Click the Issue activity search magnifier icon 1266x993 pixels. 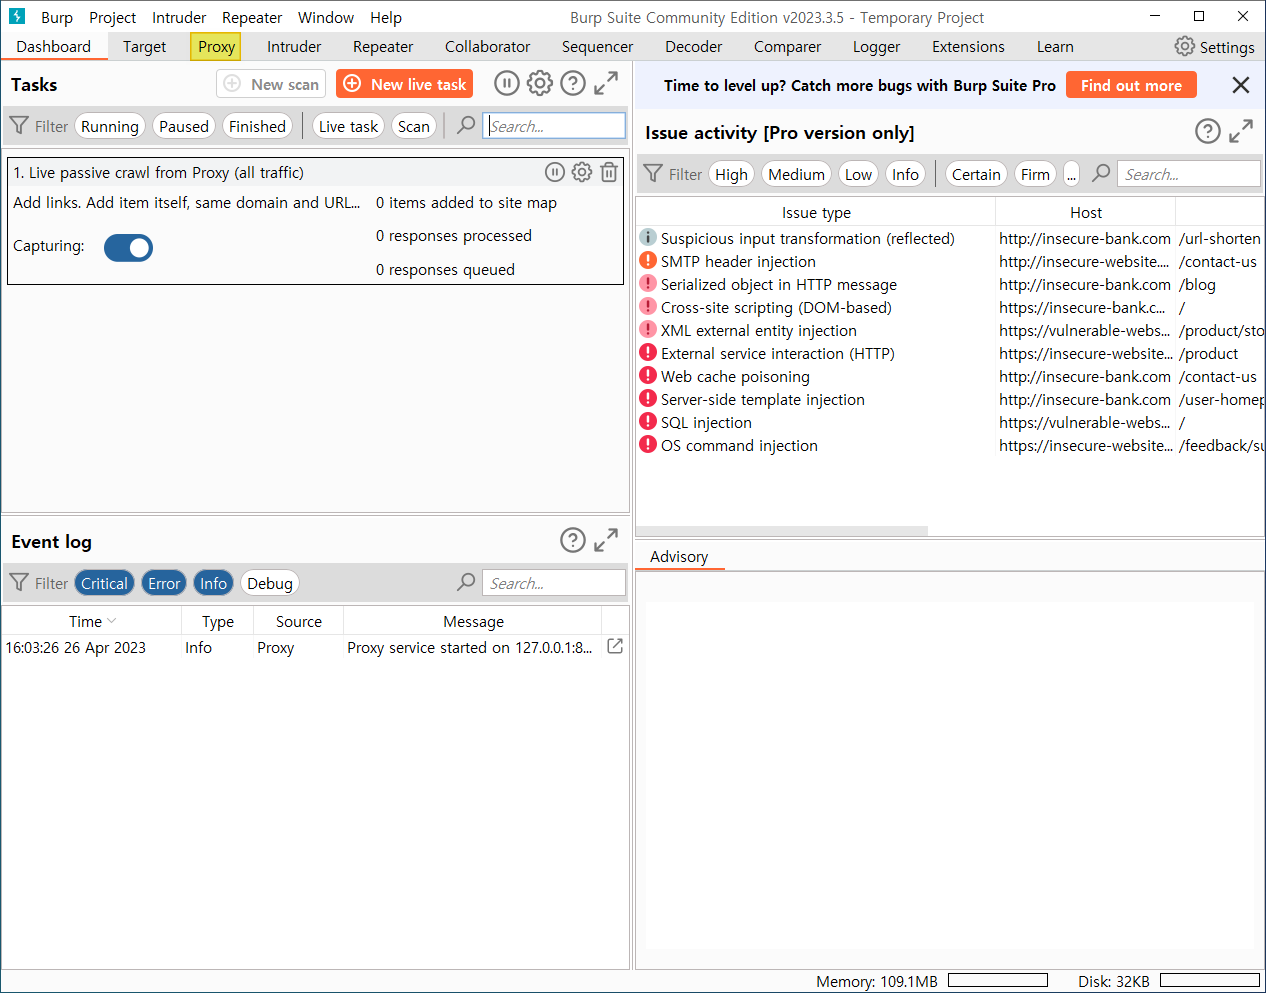click(x=1101, y=173)
